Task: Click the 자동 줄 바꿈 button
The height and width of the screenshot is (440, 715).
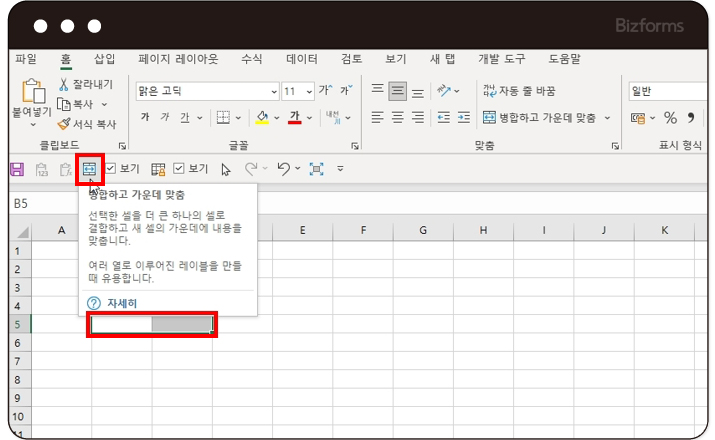Action: 518,91
